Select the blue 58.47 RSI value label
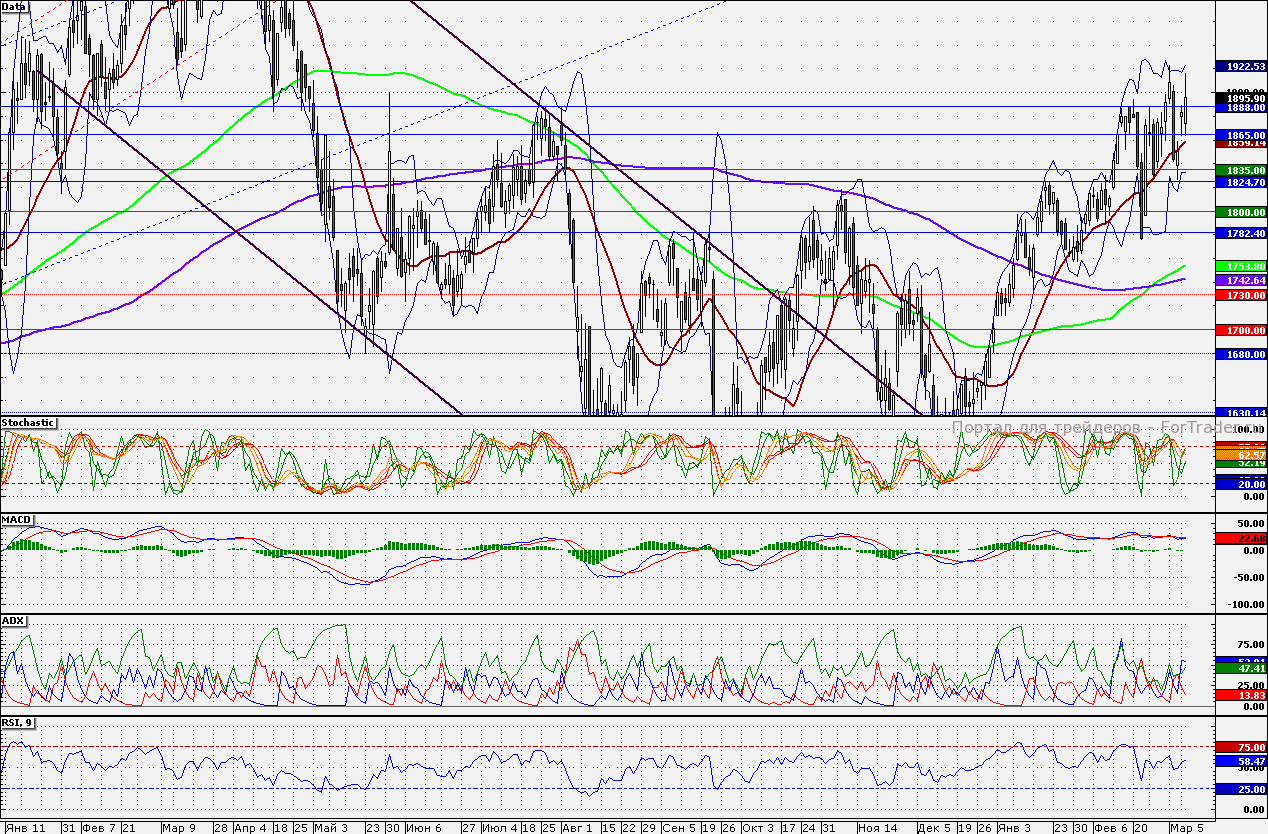Screen dimensions: 1268x834 pyautogui.click(x=1240, y=761)
